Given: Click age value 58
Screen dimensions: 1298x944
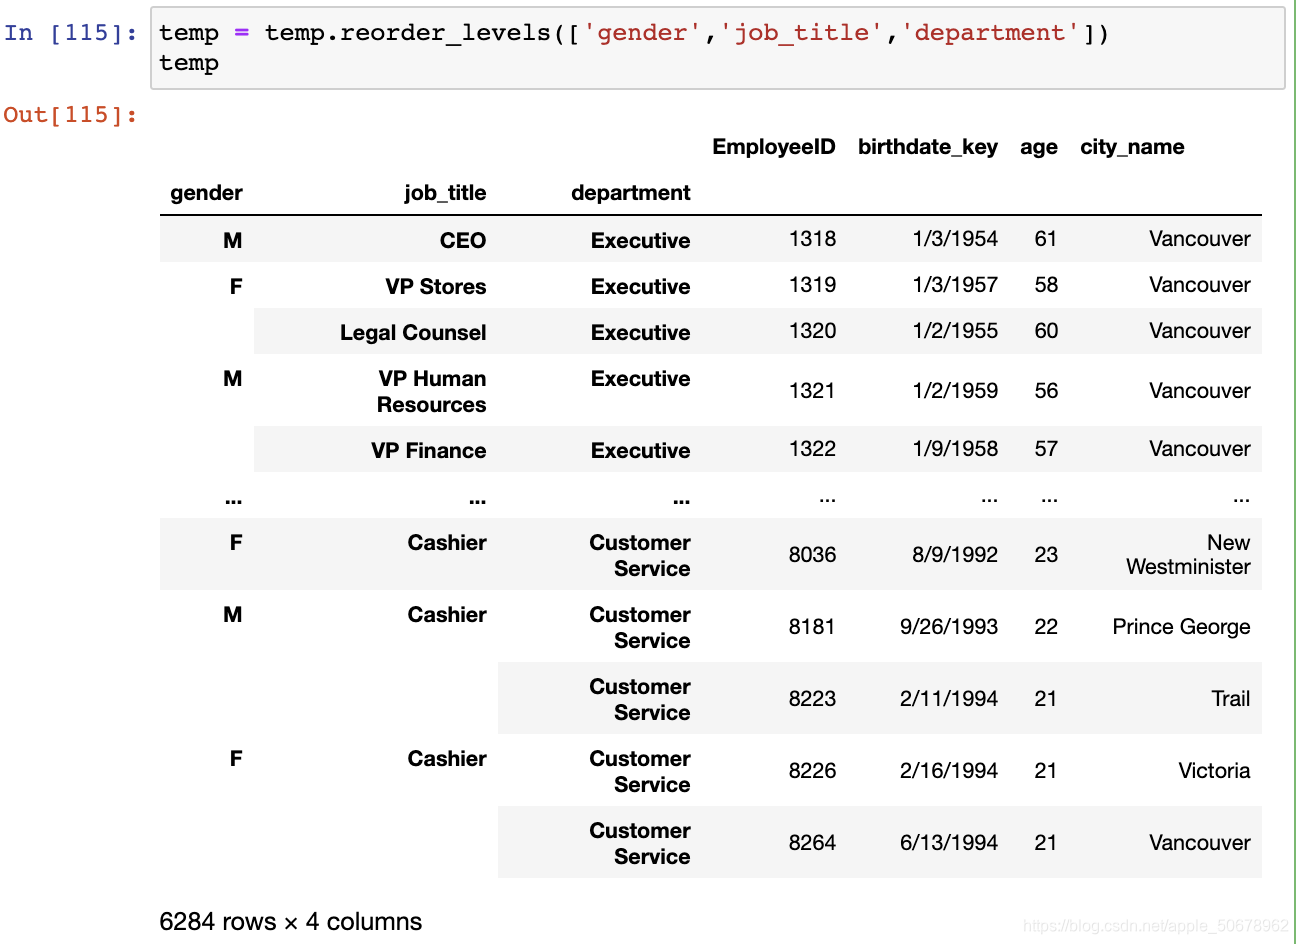Looking at the screenshot, I should coord(1046,285).
